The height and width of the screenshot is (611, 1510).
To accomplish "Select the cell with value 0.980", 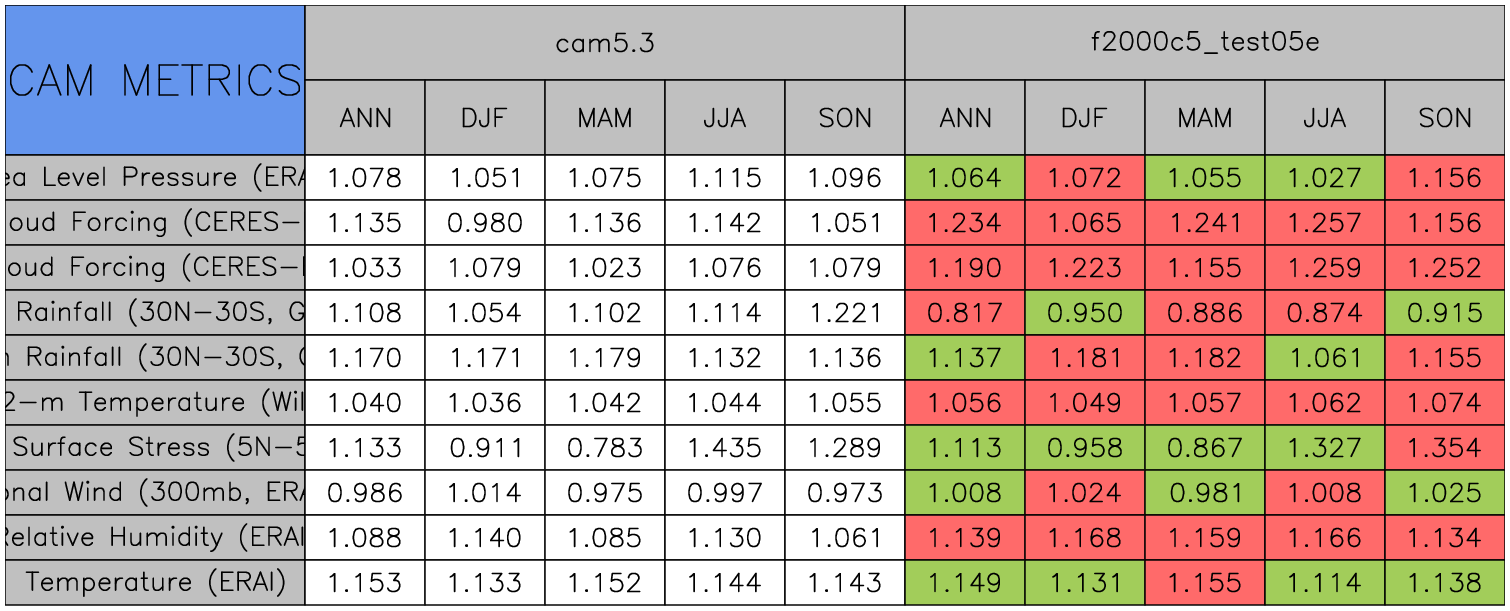I will tap(485, 222).
